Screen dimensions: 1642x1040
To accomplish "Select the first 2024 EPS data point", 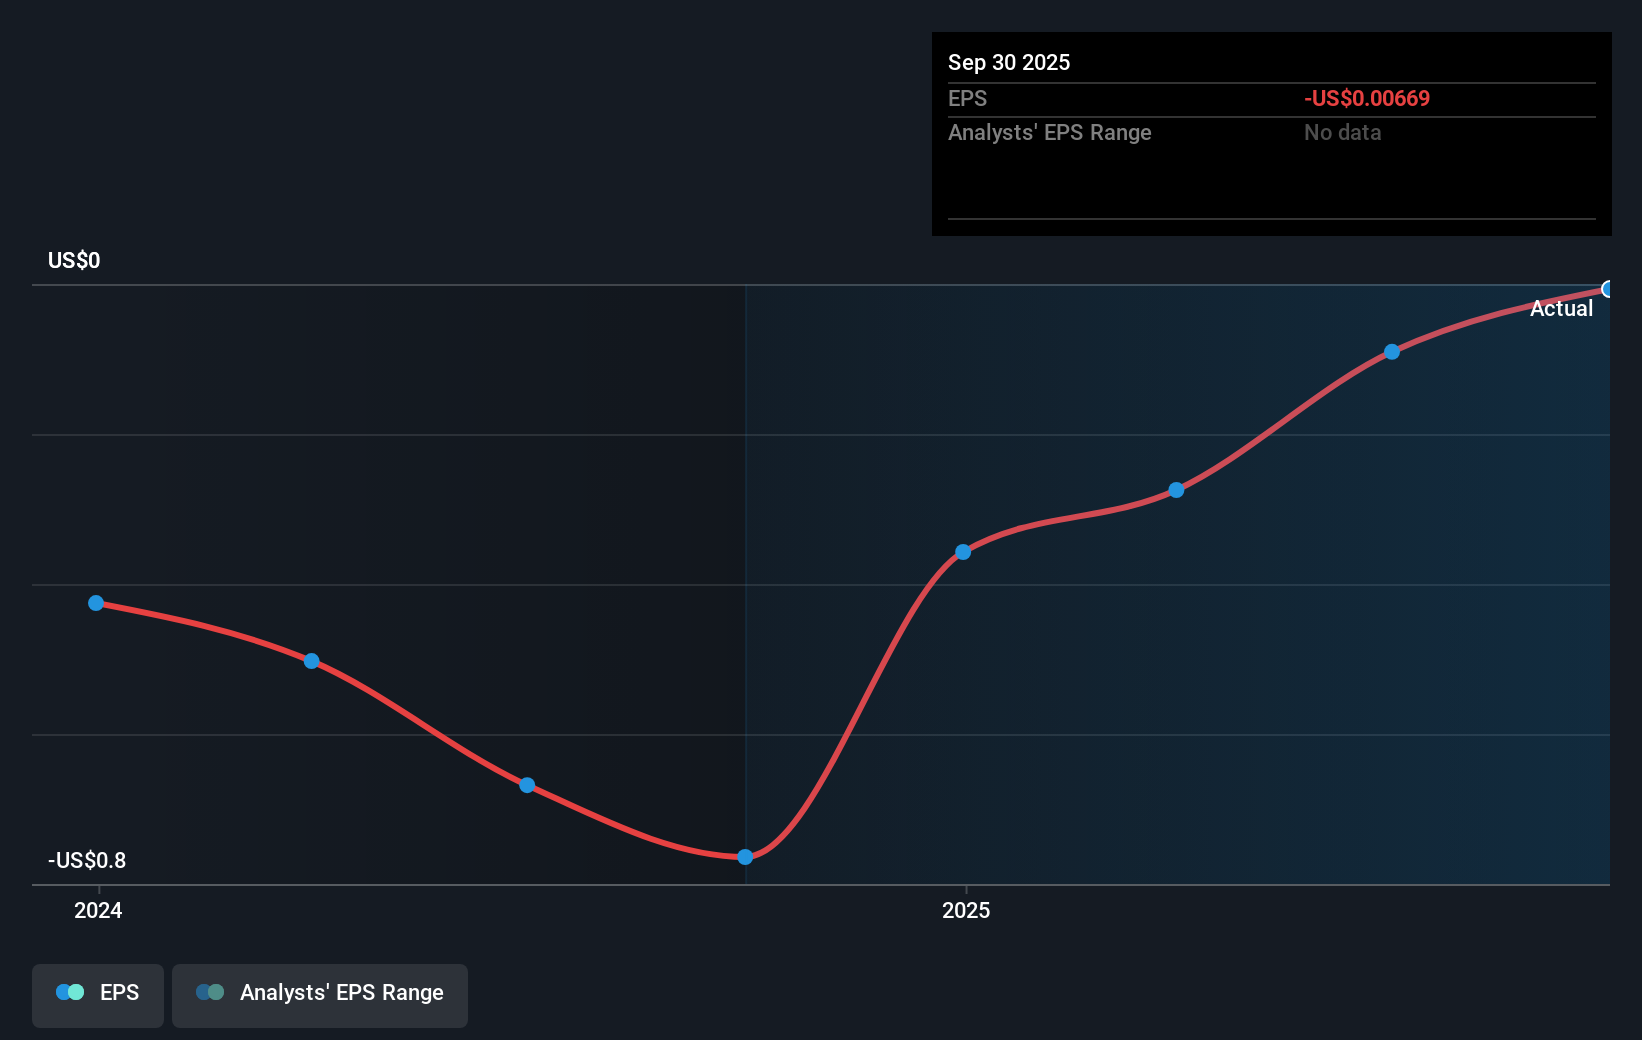I will click(95, 602).
